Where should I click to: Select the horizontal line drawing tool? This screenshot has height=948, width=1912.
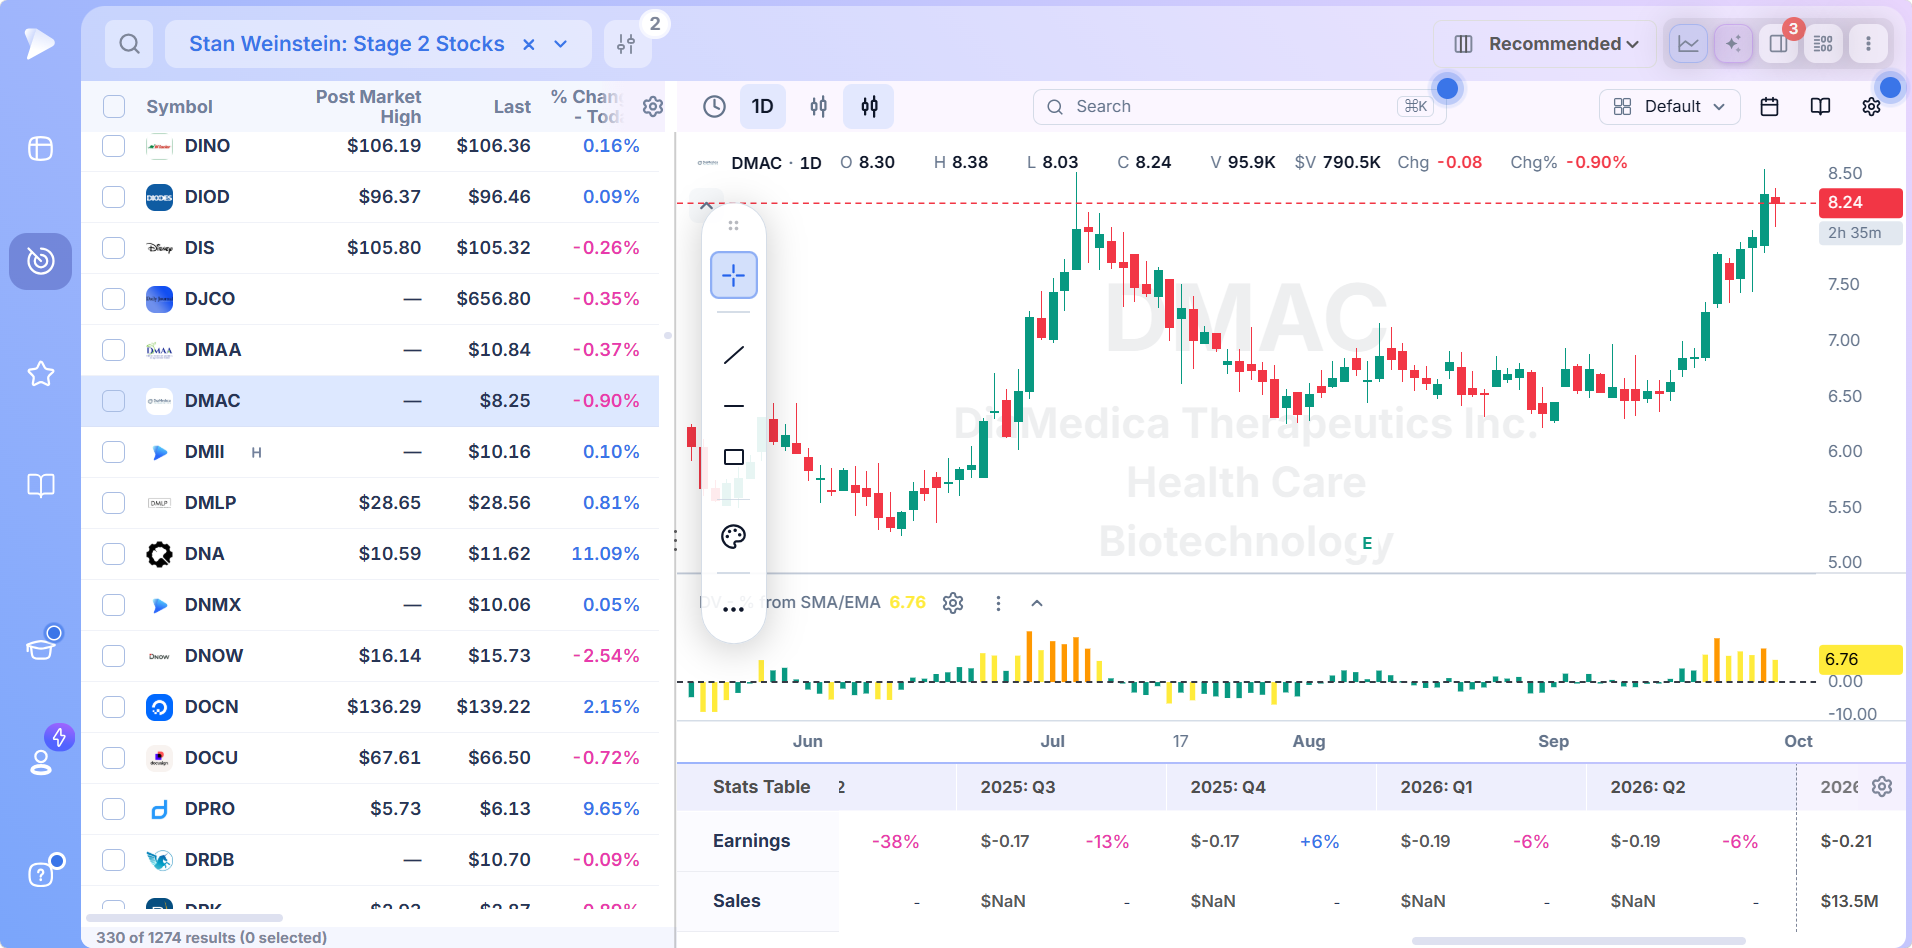pyautogui.click(x=733, y=406)
